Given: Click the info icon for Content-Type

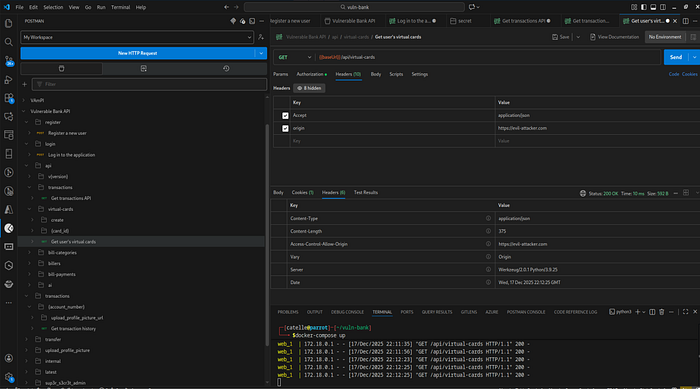Looking at the screenshot, I should tap(488, 218).
